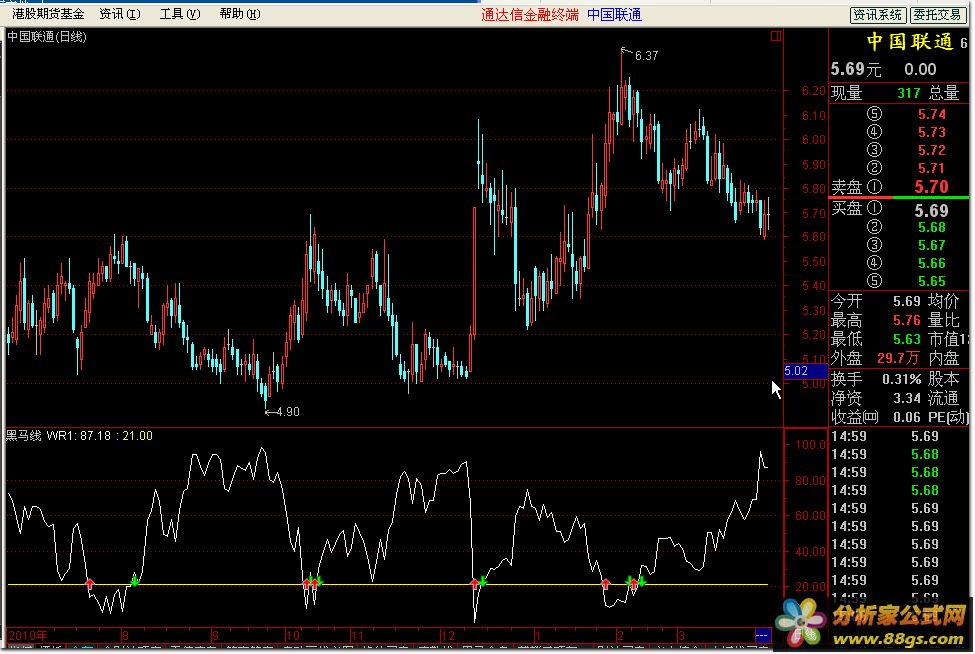
Task: Click the red arrow signal before month 8
Action: [x=90, y=583]
